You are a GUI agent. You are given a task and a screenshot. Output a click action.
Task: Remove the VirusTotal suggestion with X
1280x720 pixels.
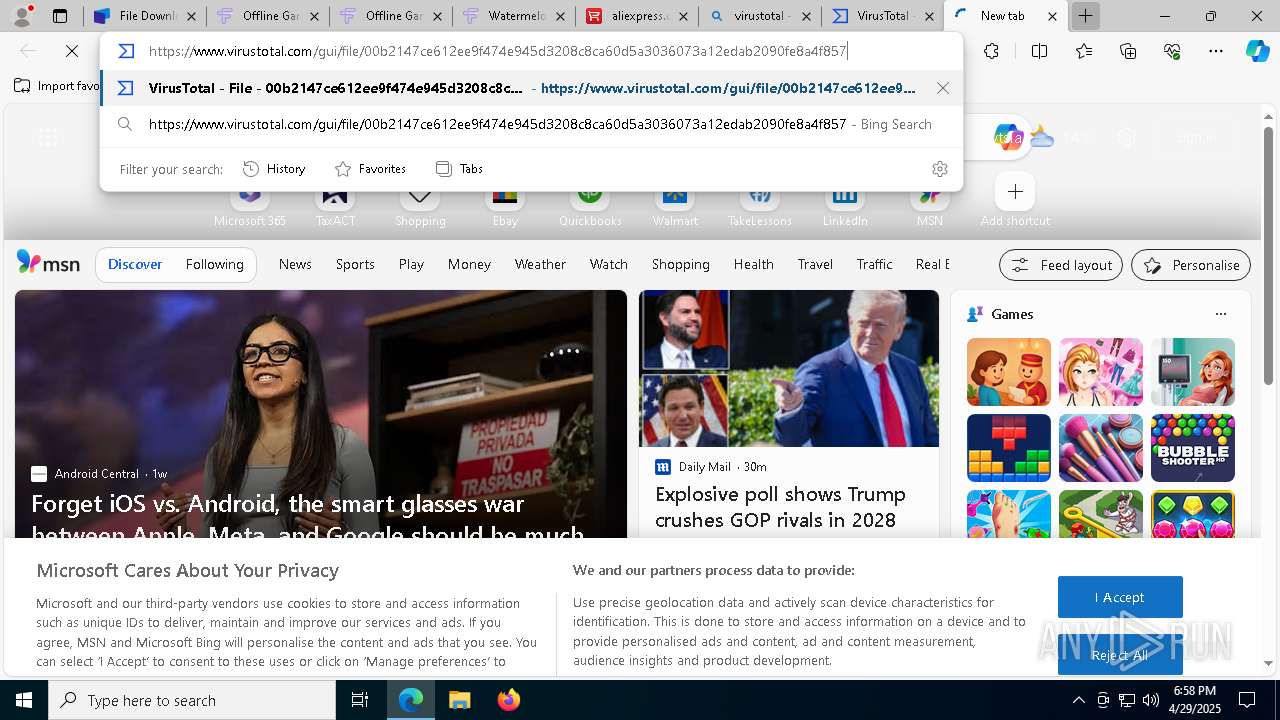coord(942,88)
